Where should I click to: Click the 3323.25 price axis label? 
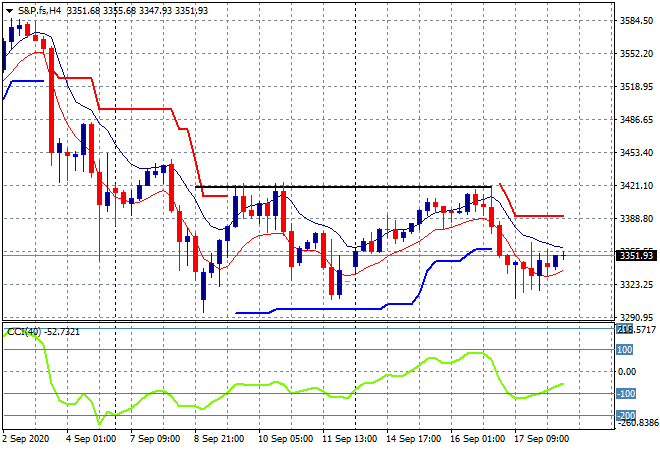point(636,285)
